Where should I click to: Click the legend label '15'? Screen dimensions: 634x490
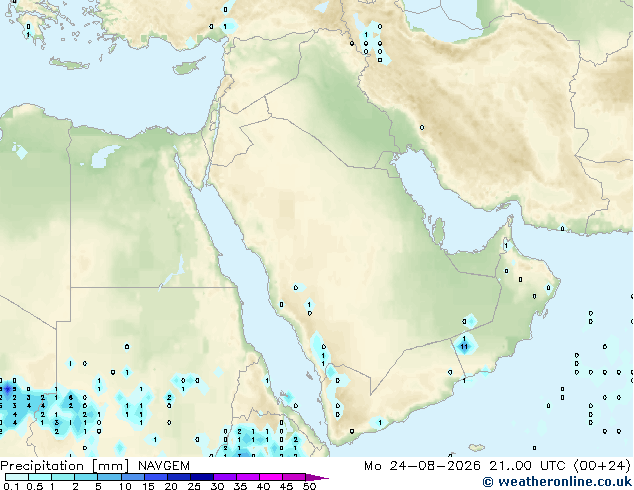148,486
